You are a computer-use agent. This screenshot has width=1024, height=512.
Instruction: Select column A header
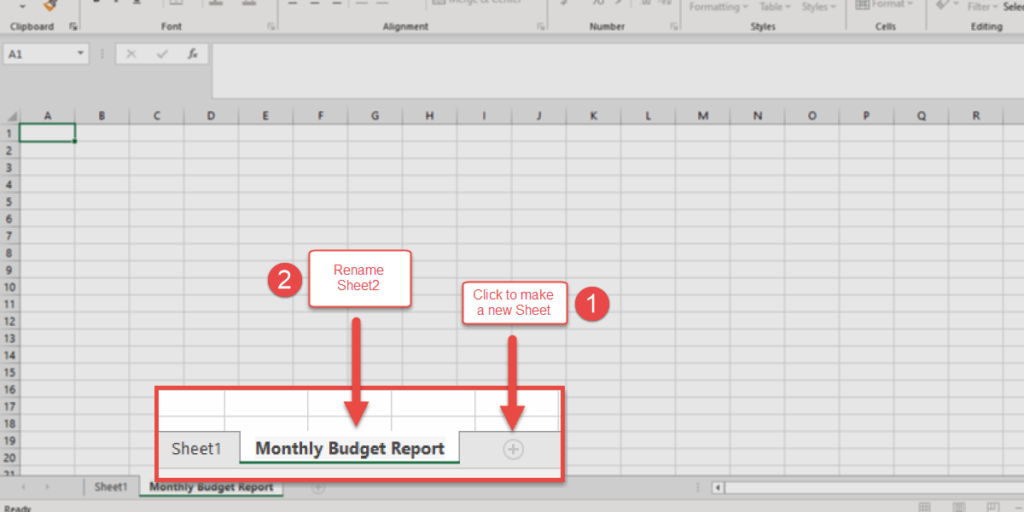coord(47,116)
